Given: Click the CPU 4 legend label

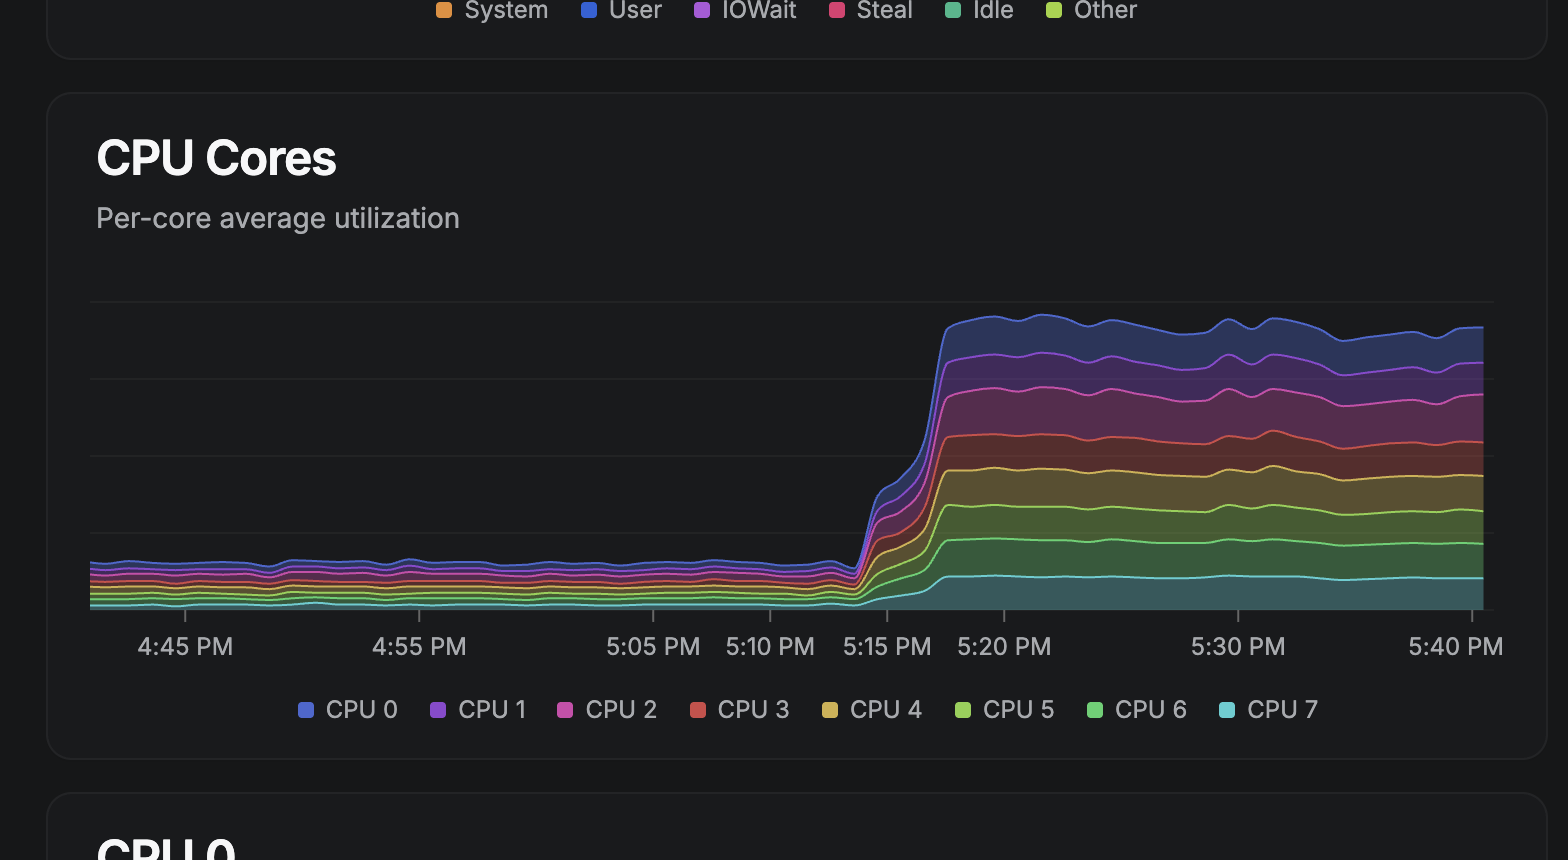Looking at the screenshot, I should (885, 709).
